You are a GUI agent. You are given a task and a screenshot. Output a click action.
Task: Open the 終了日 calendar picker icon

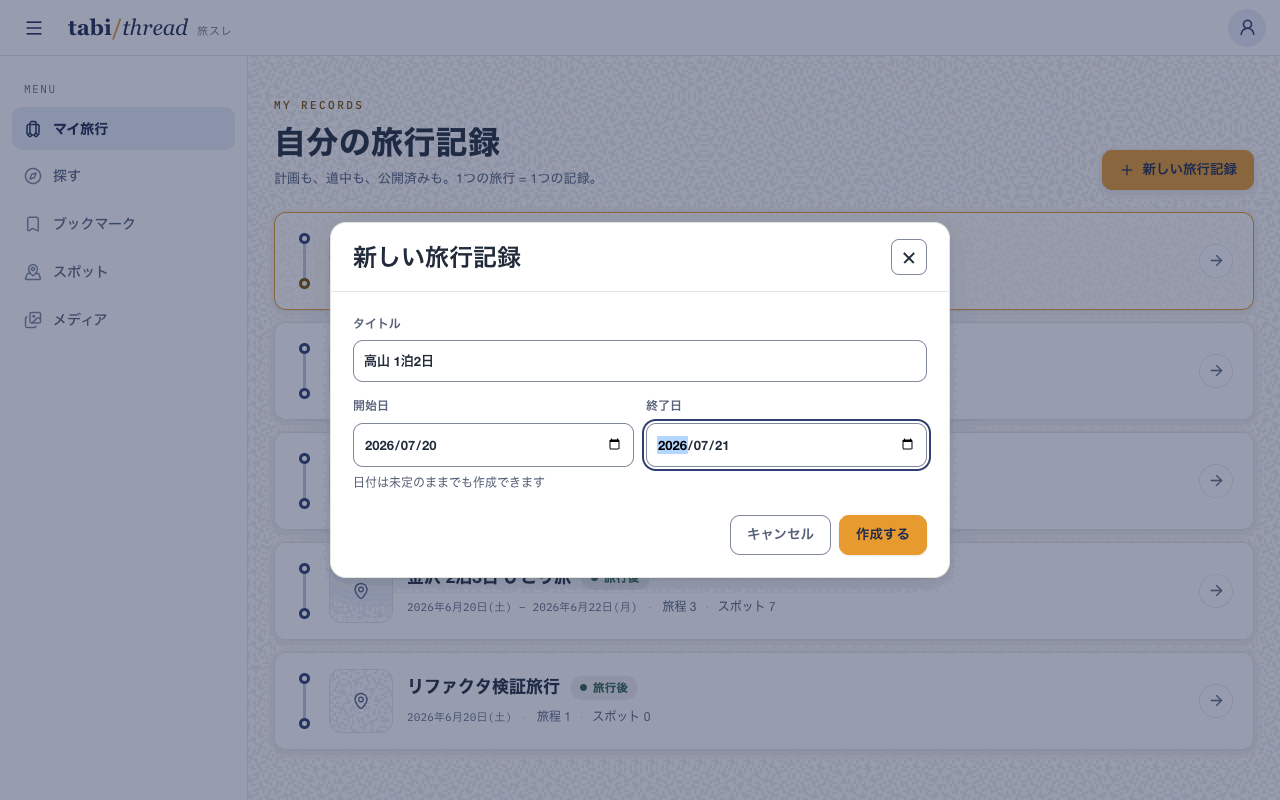(x=908, y=445)
